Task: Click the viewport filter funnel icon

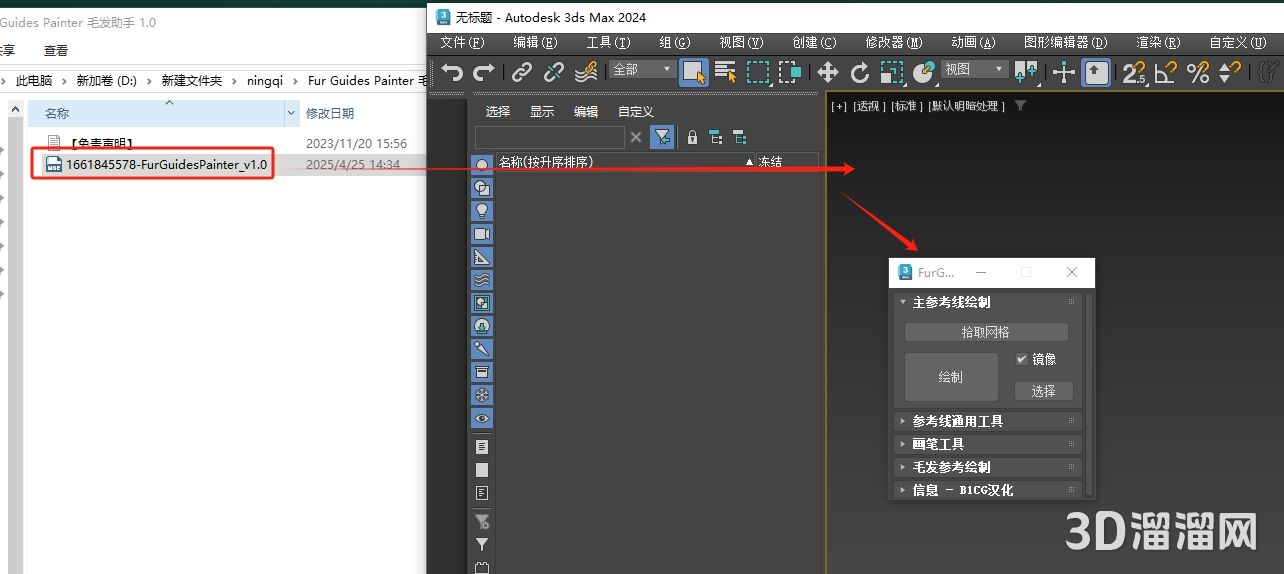Action: click(x=1020, y=105)
